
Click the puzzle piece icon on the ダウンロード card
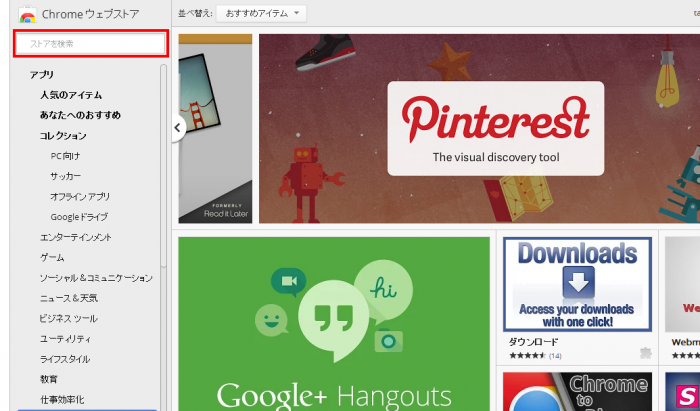[645, 353]
